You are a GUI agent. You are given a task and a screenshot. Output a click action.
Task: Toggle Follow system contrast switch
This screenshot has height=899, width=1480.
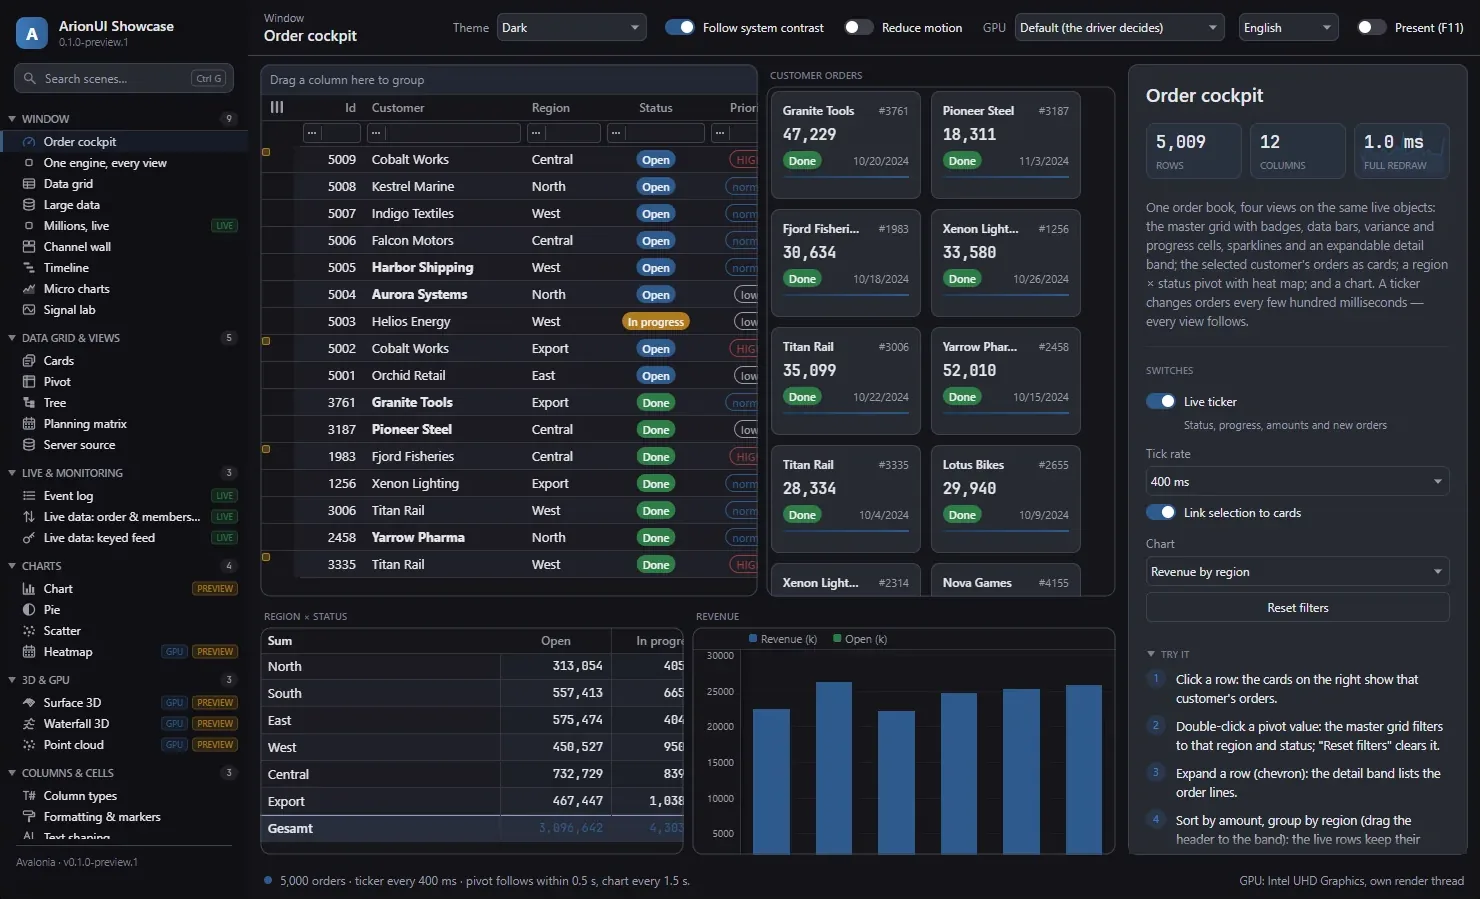pyautogui.click(x=680, y=27)
